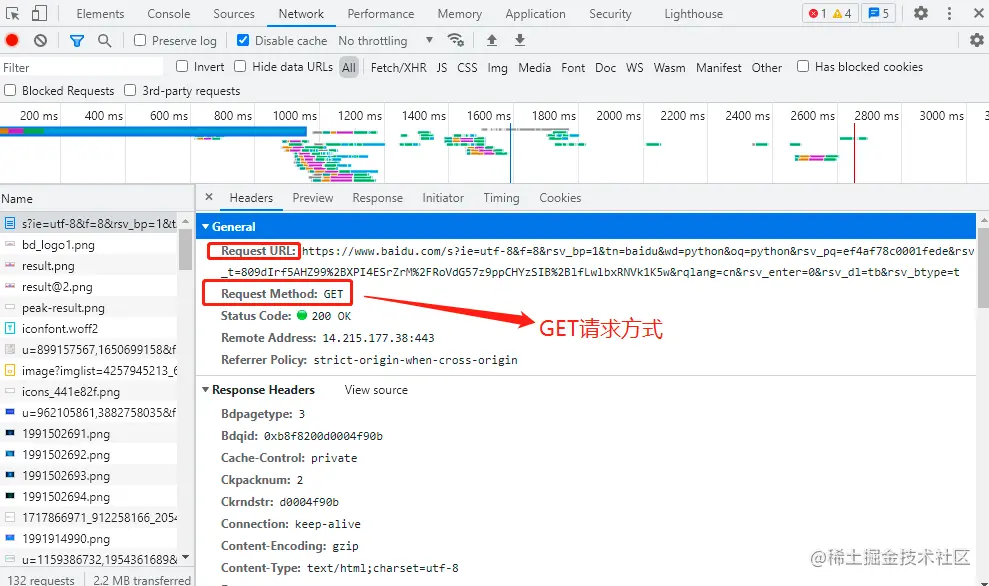Switch to the Elements tab
989x586 pixels.
pyautogui.click(x=100, y=13)
